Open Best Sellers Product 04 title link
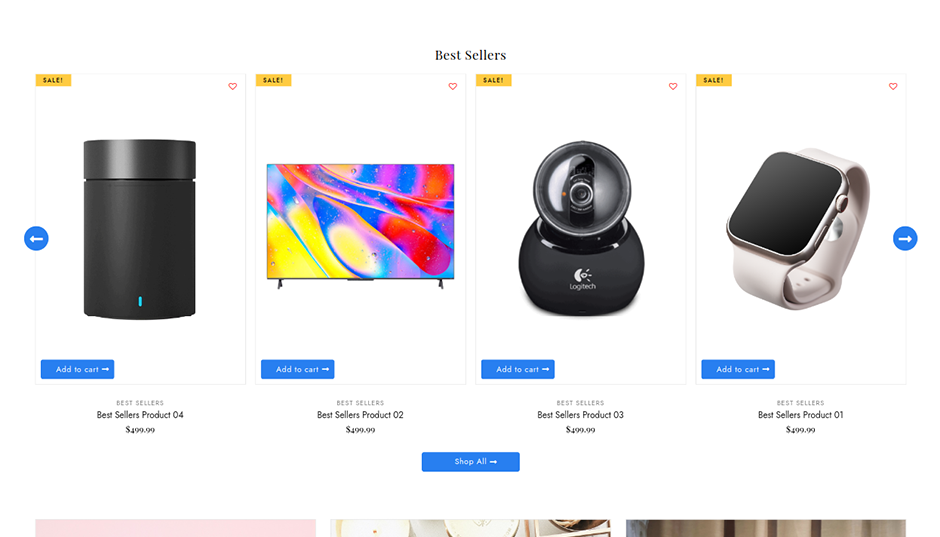940x537 pixels. pyautogui.click(x=140, y=415)
